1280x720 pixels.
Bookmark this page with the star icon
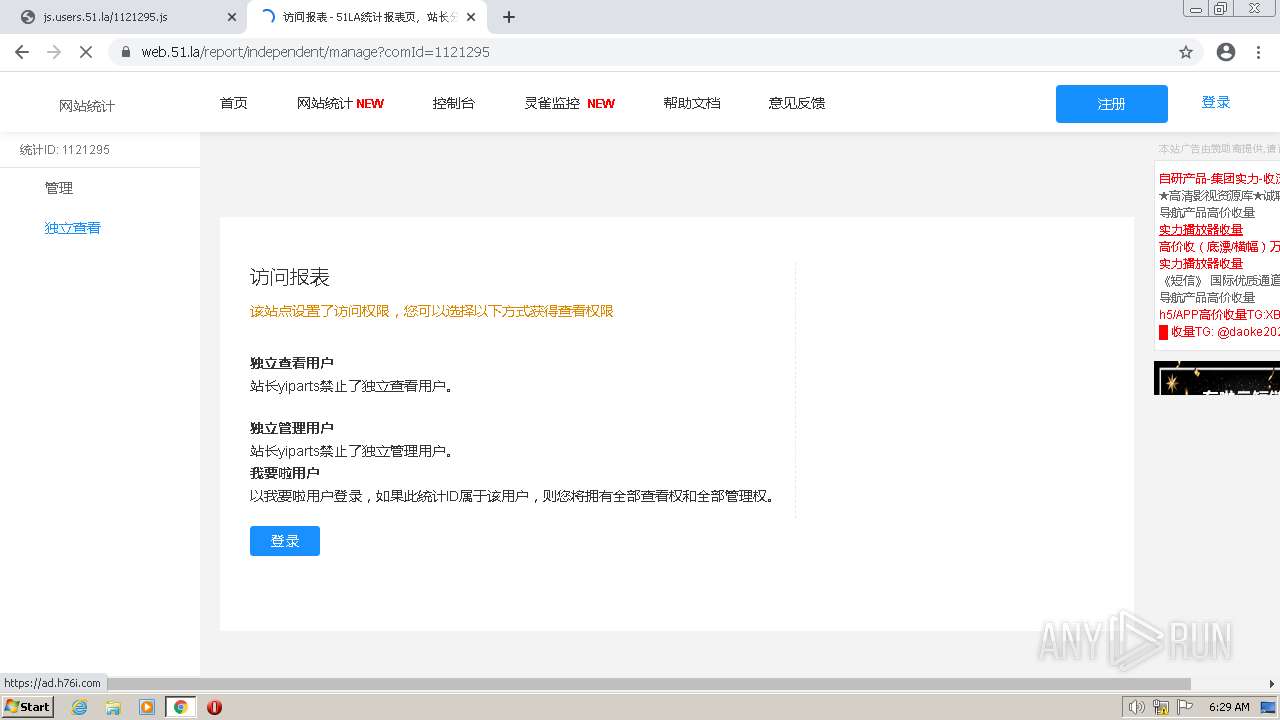pos(1186,52)
